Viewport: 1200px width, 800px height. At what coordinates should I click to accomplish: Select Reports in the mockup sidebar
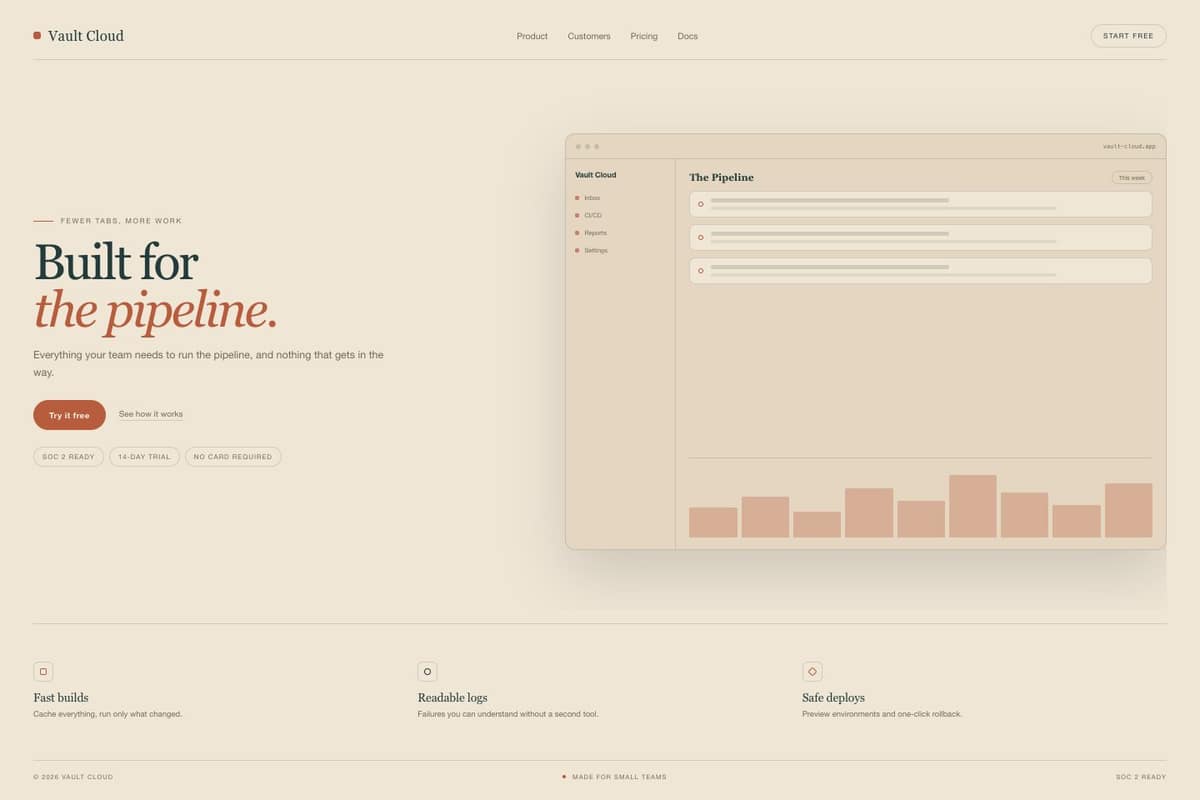[x=595, y=233]
